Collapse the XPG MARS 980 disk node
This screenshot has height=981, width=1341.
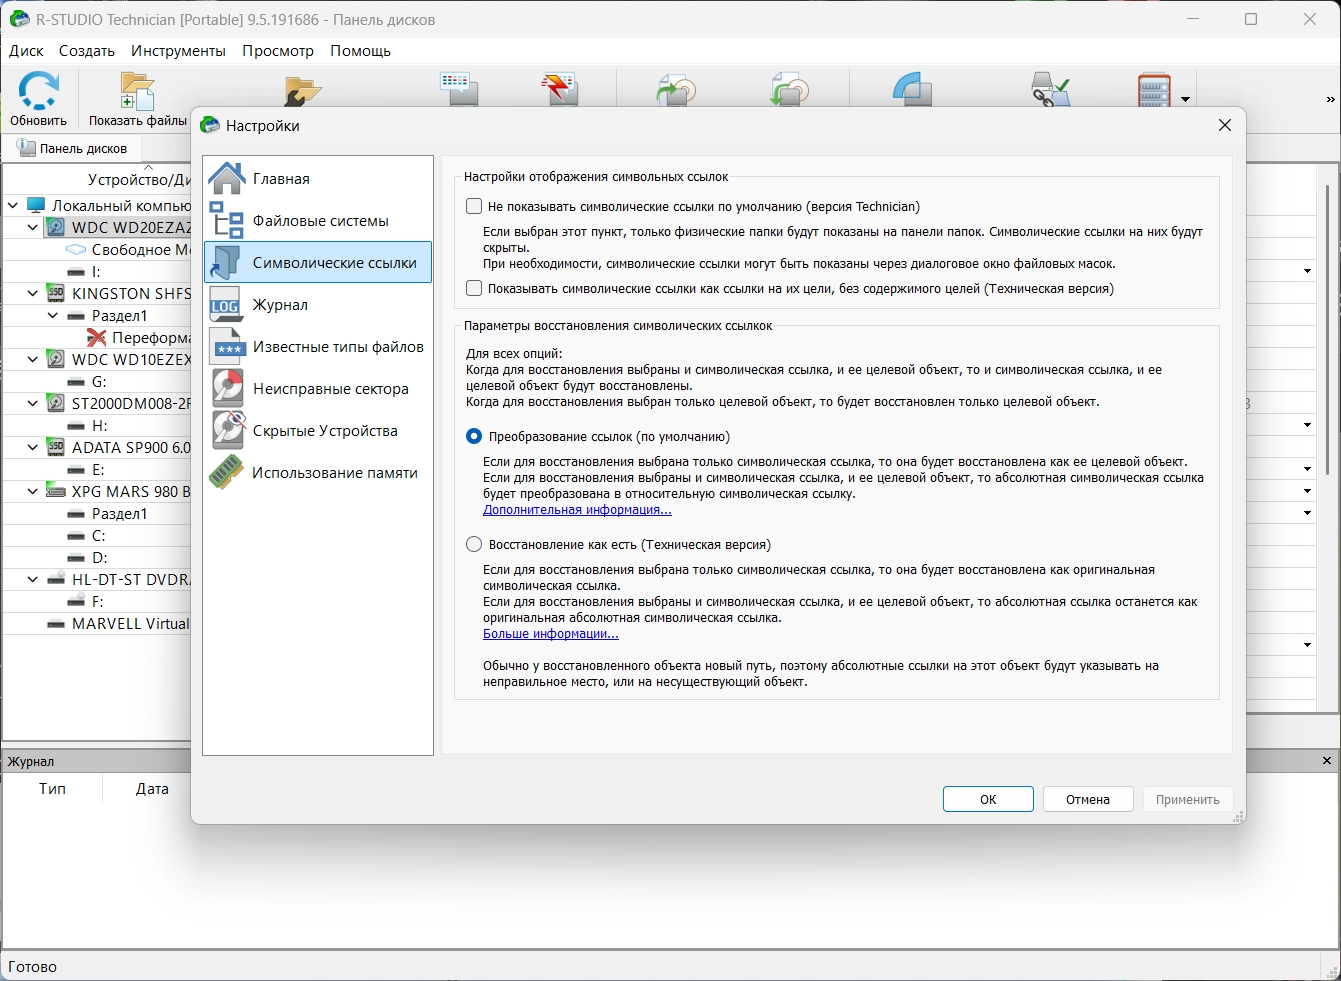tap(33, 491)
